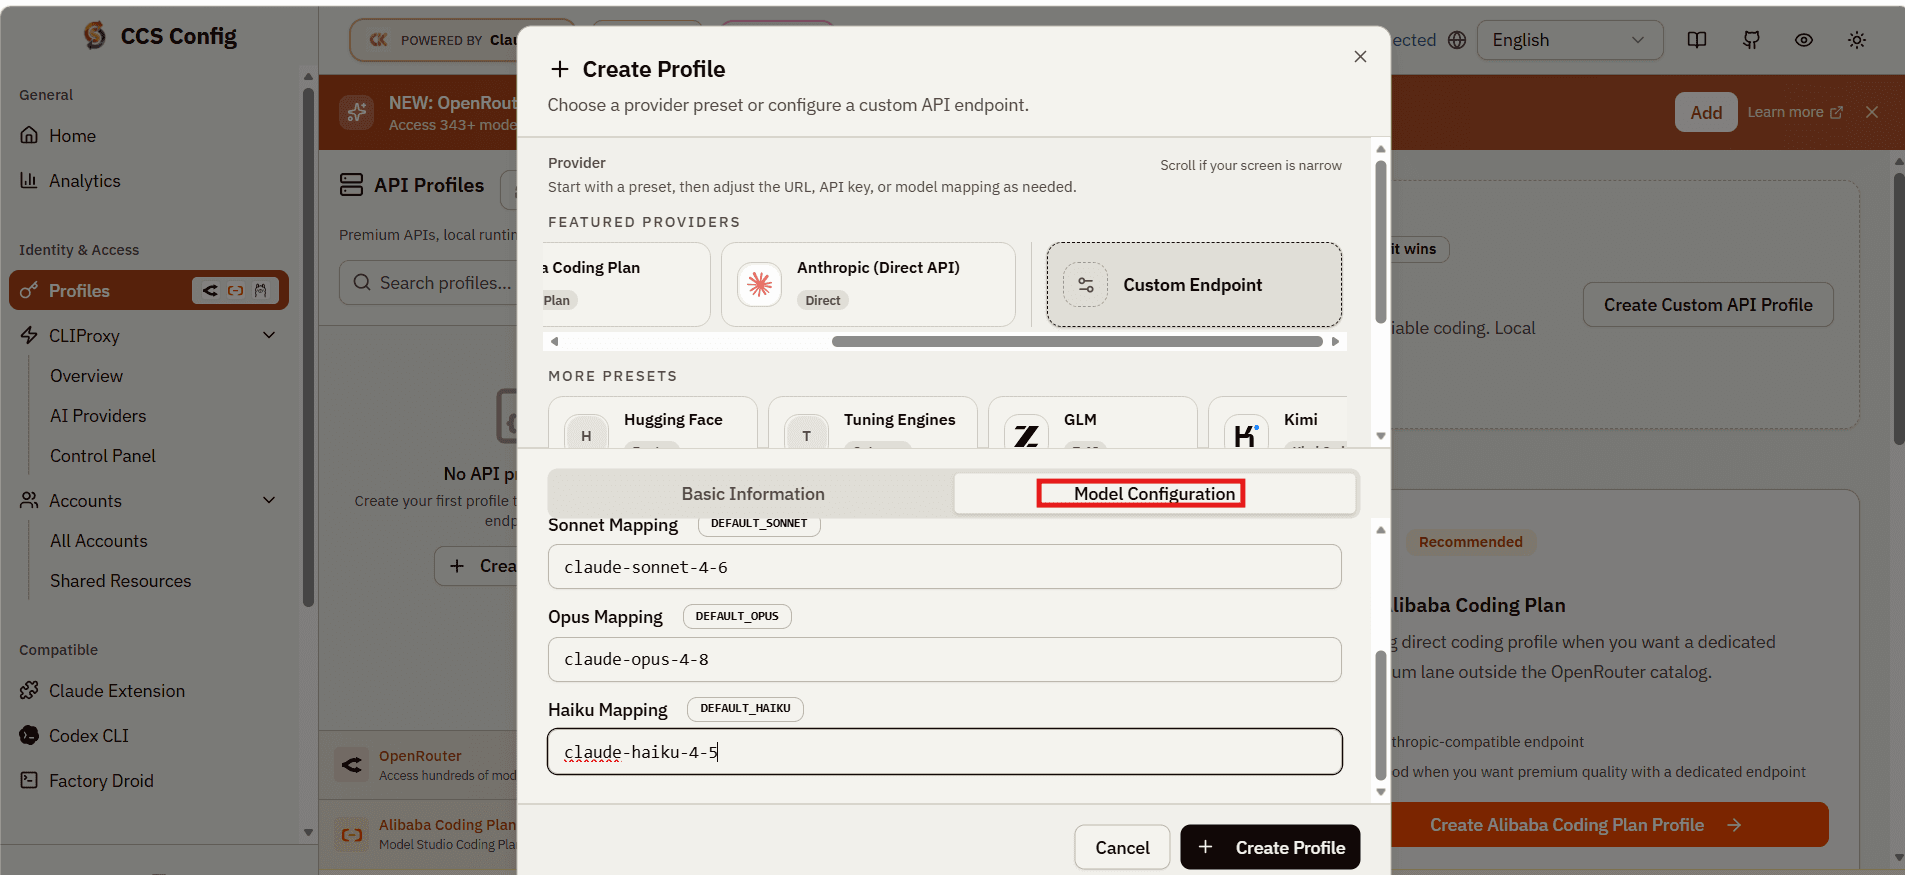This screenshot has height=875, width=1905.
Task: Switch to Model Configuration tab
Action: point(1155,494)
